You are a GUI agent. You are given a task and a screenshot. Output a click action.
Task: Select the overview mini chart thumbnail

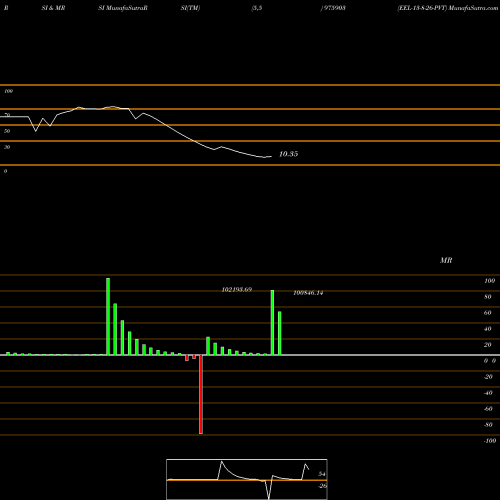pyautogui.click(x=247, y=479)
